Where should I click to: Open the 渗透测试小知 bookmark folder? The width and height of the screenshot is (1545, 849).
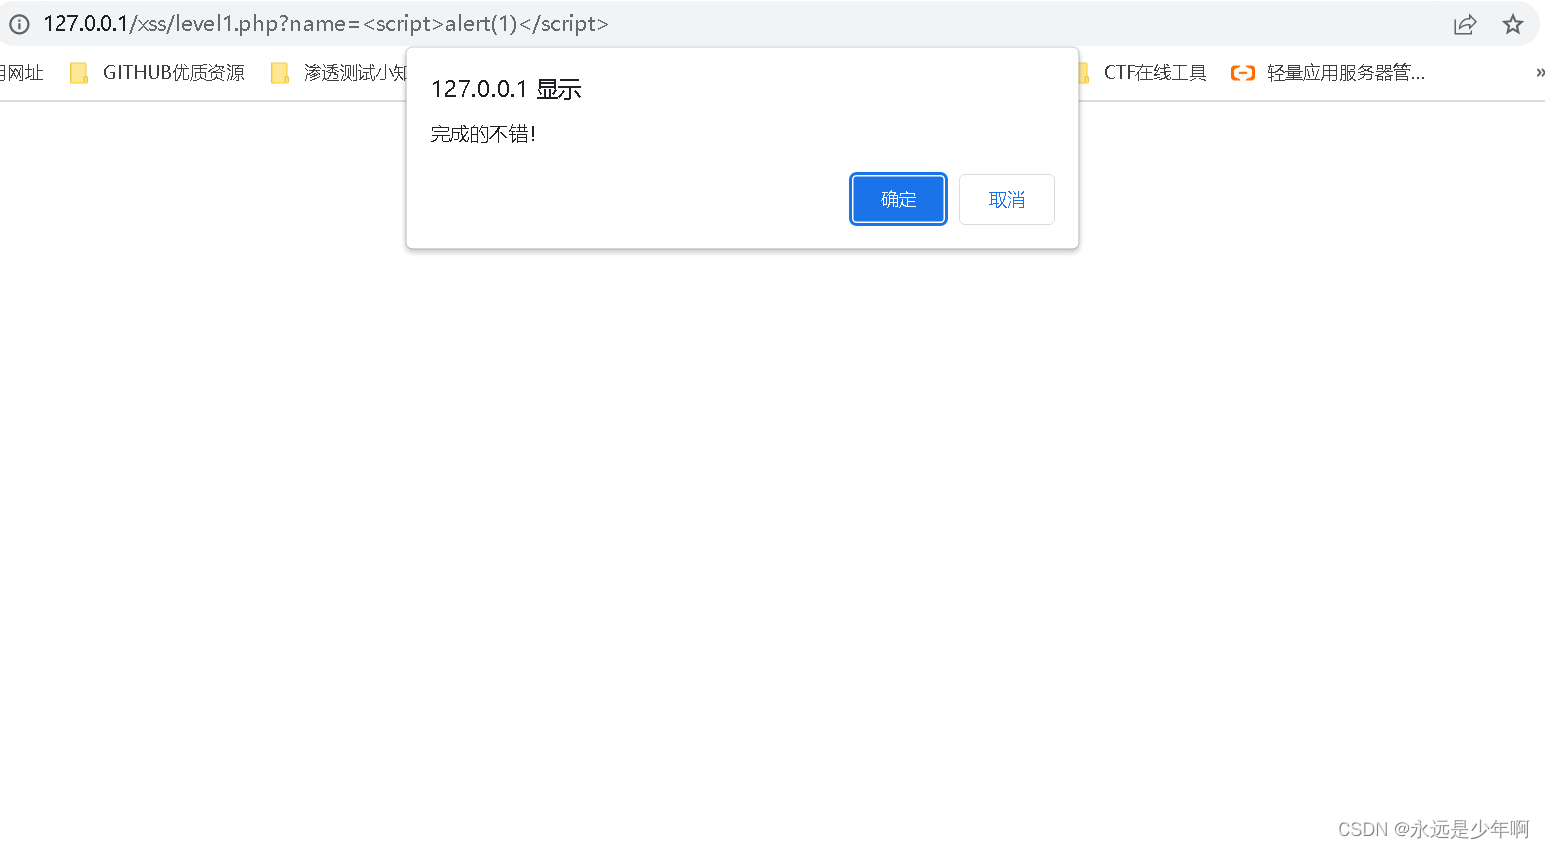tap(338, 73)
